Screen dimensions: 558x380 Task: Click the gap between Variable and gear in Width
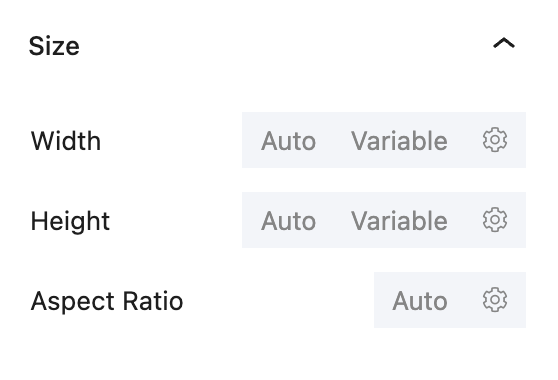pyautogui.click(x=465, y=140)
